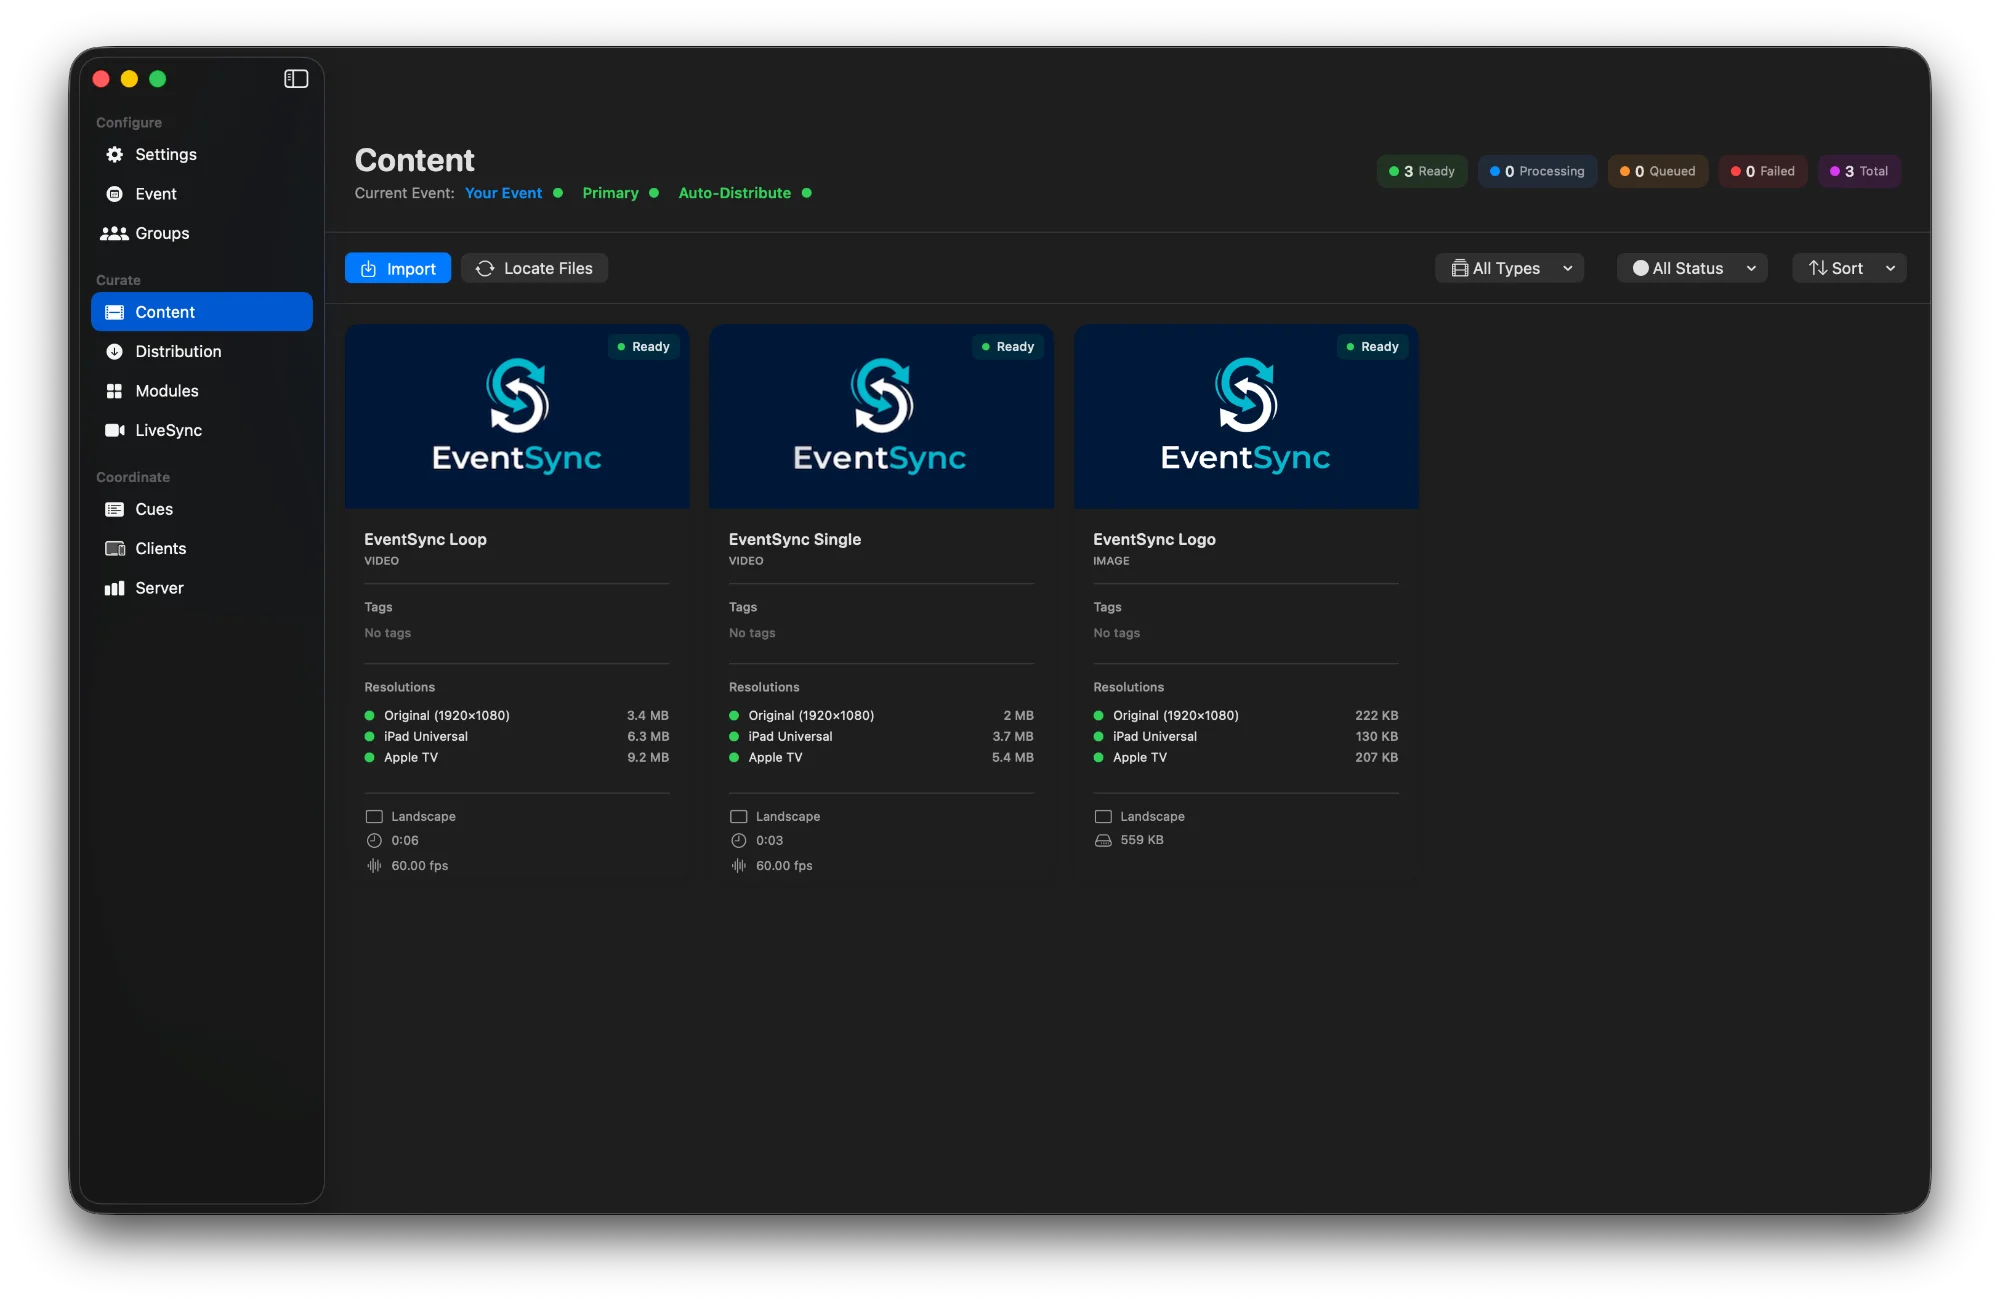The width and height of the screenshot is (2000, 1305).
Task: Select the Settings gear icon in sidebar
Action: (x=114, y=154)
